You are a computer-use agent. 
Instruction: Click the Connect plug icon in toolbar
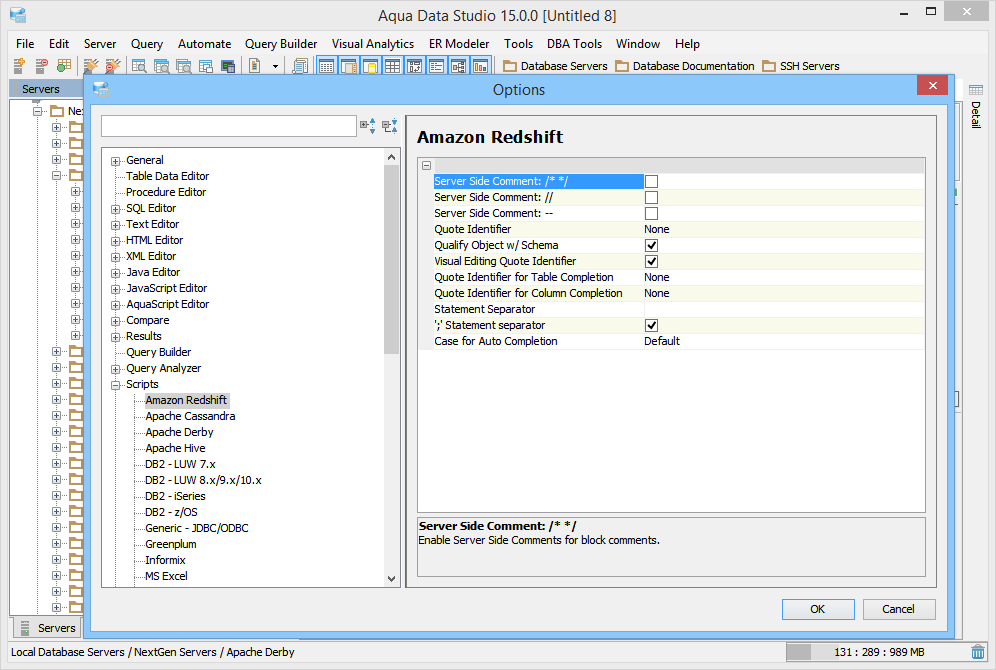[91, 65]
